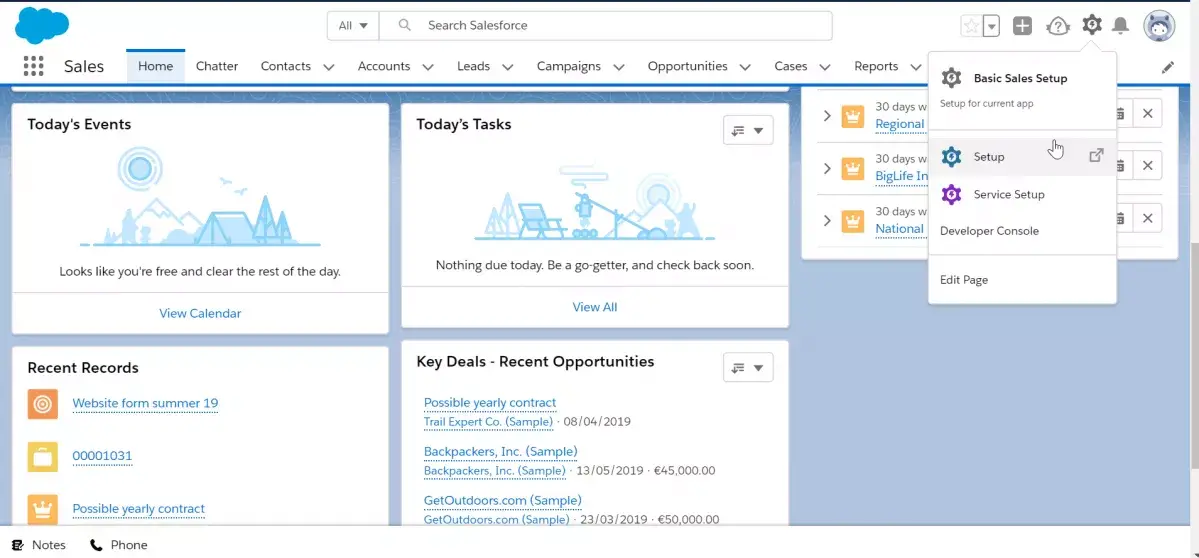Open the Leads tab

(473, 67)
